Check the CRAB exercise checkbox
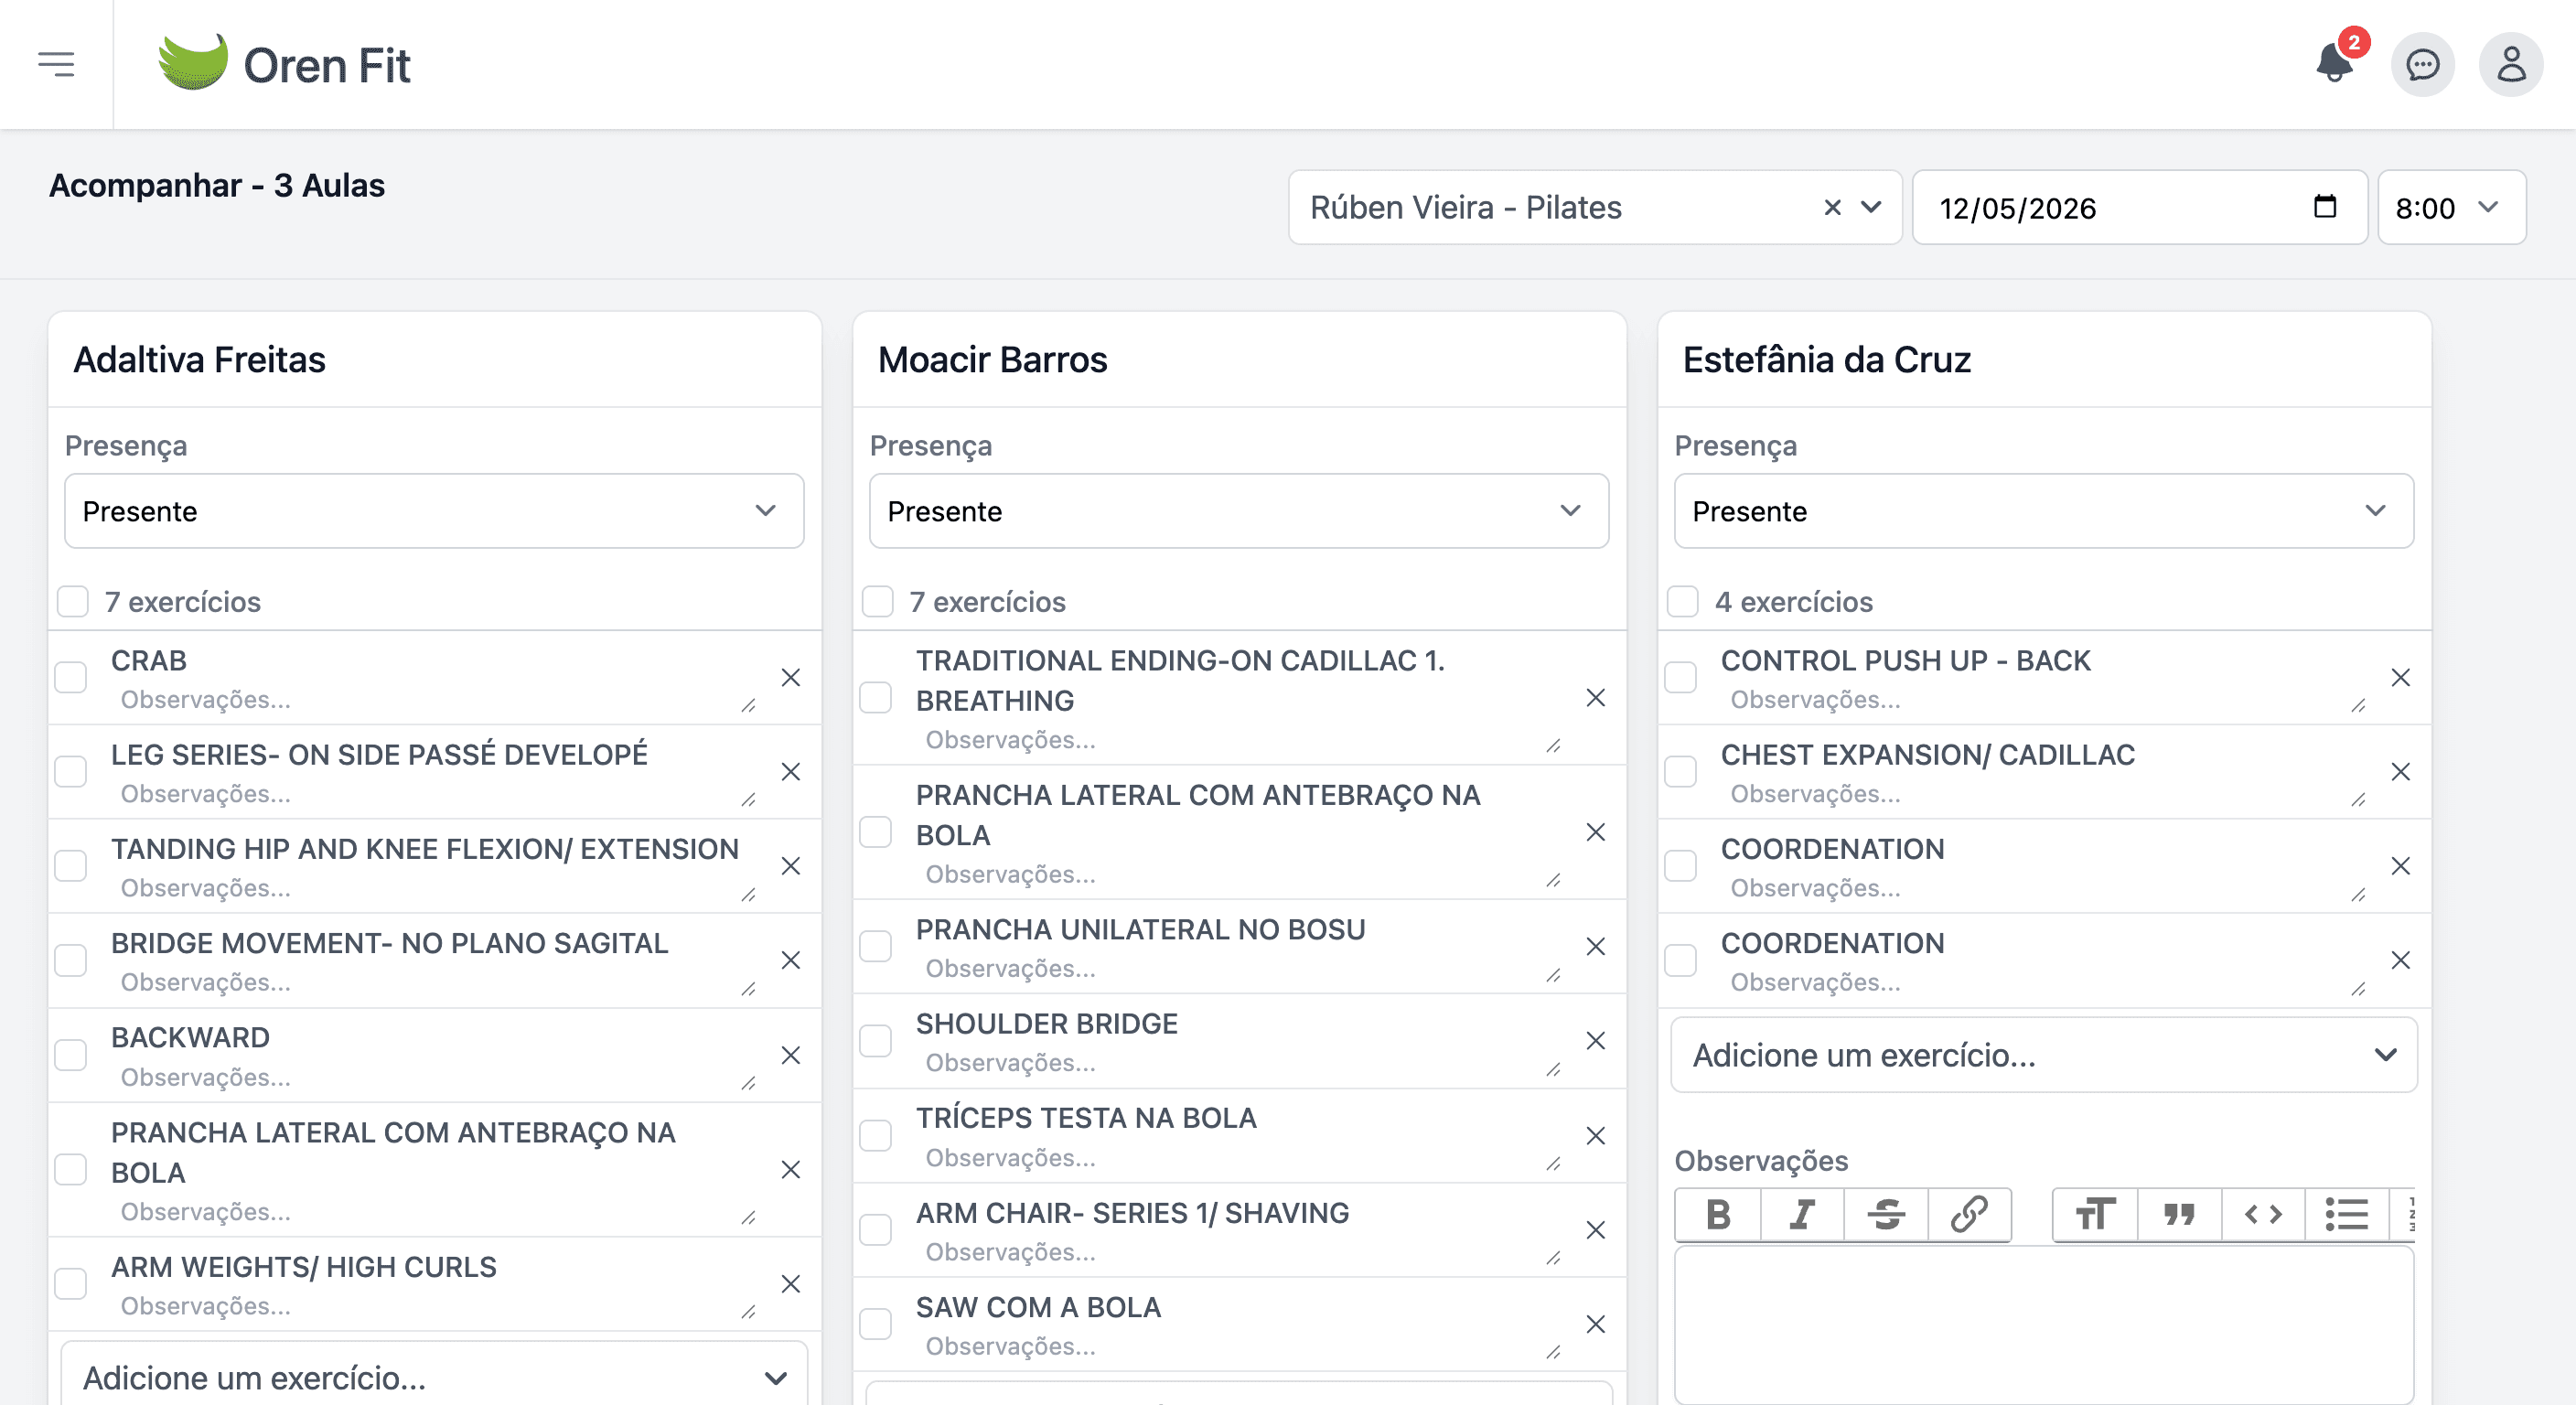Image resolution: width=2576 pixels, height=1405 pixels. (71, 678)
